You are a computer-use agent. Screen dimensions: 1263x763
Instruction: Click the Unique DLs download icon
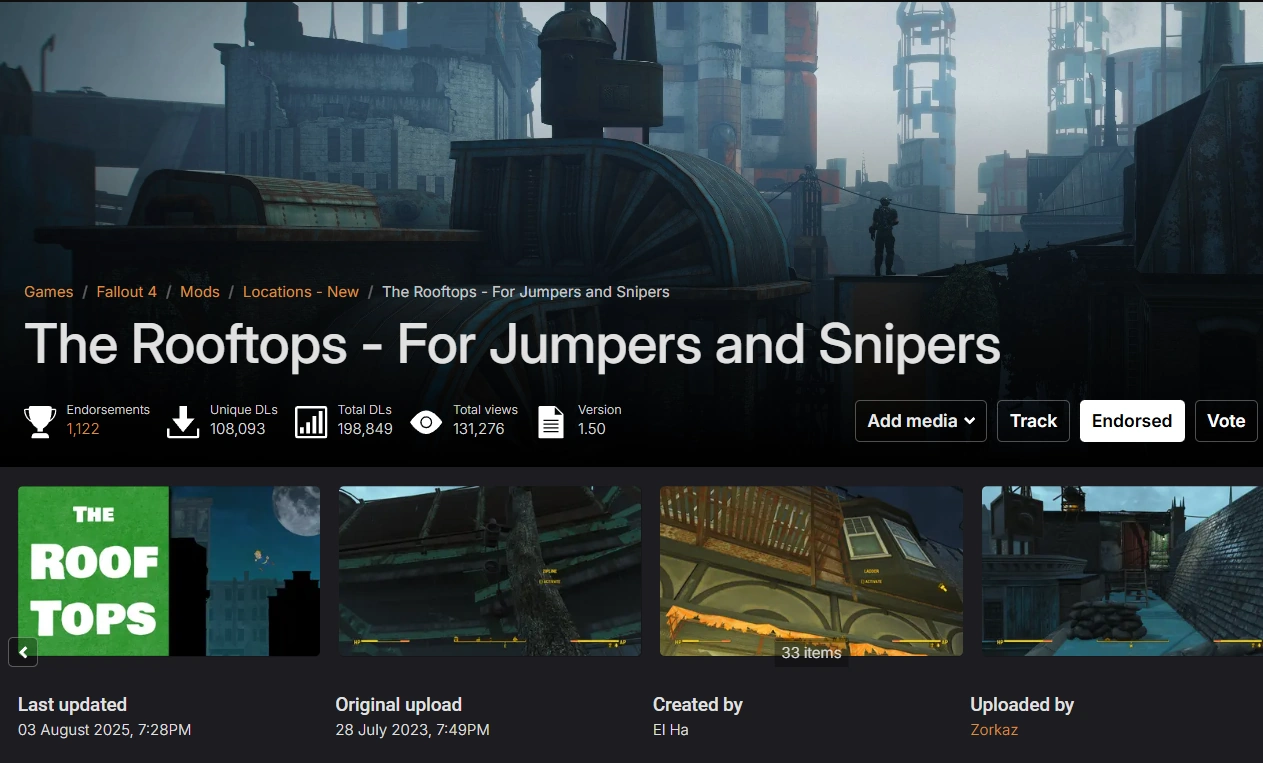click(x=182, y=421)
